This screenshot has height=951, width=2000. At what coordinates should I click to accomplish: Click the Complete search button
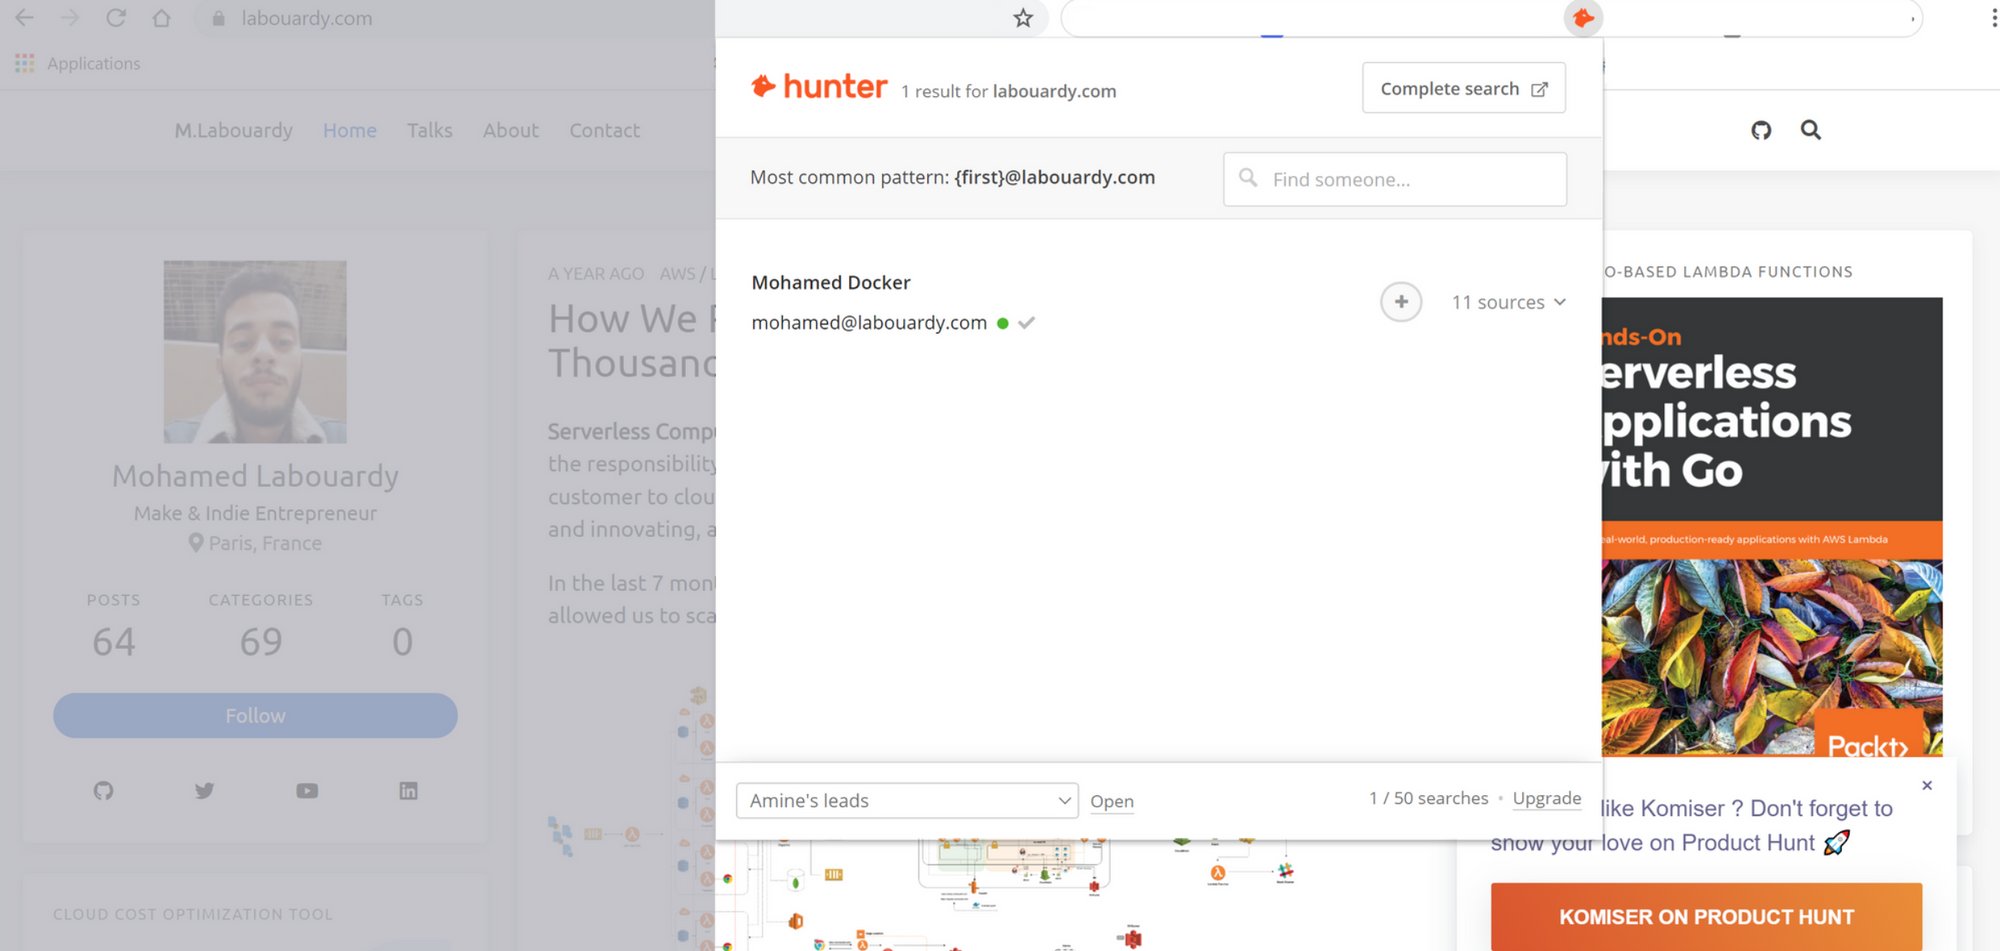[x=1464, y=88]
